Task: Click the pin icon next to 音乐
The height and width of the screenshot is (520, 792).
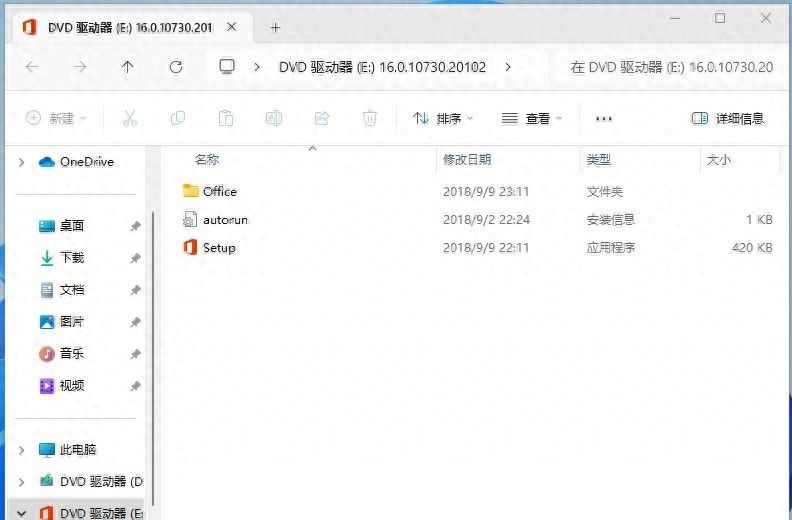Action: [135, 354]
